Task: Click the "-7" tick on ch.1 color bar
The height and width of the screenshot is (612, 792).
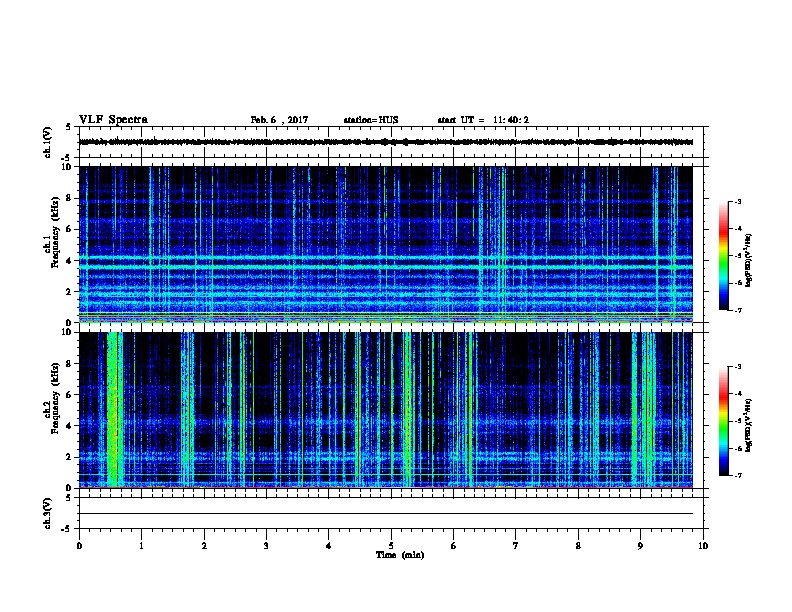Action: point(738,310)
